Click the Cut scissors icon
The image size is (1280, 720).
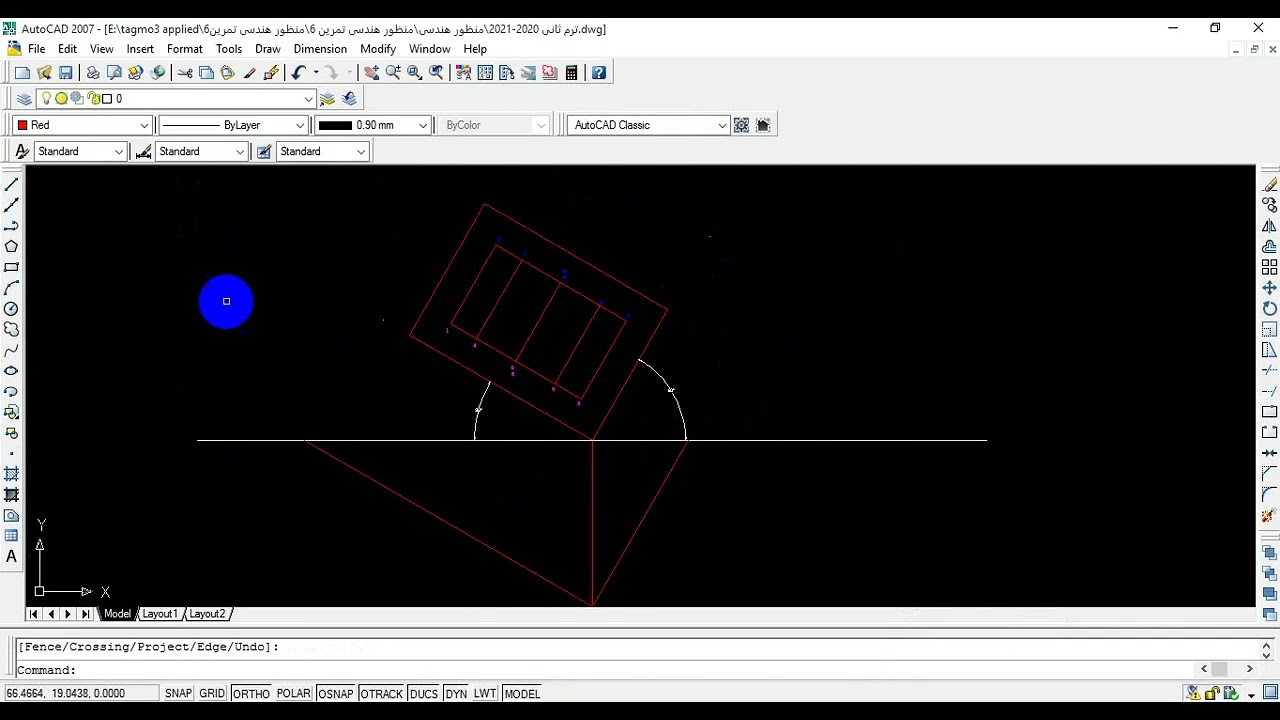click(x=185, y=72)
